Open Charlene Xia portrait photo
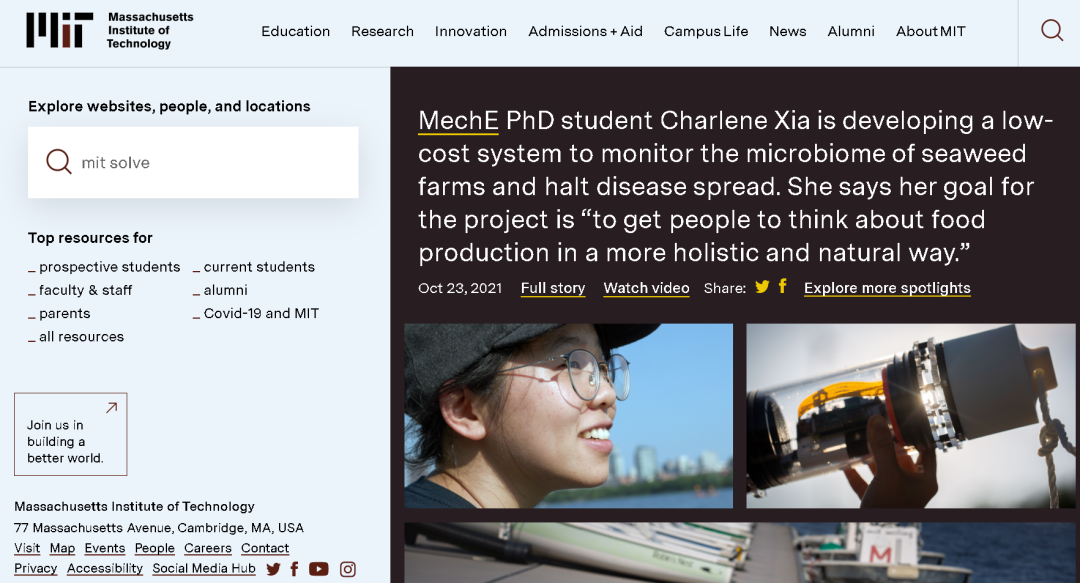 [x=568, y=415]
